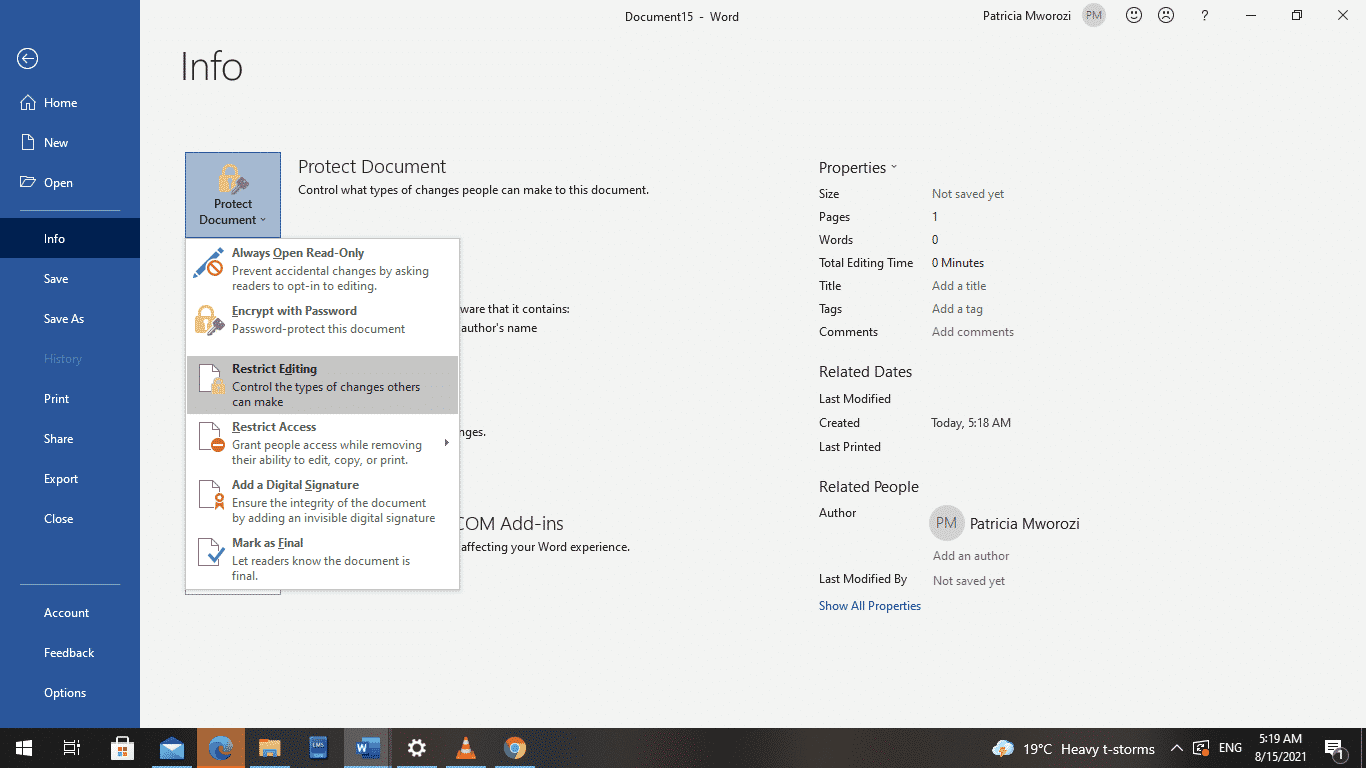The height and width of the screenshot is (768, 1366).
Task: Open the Print section
Action: pos(56,398)
